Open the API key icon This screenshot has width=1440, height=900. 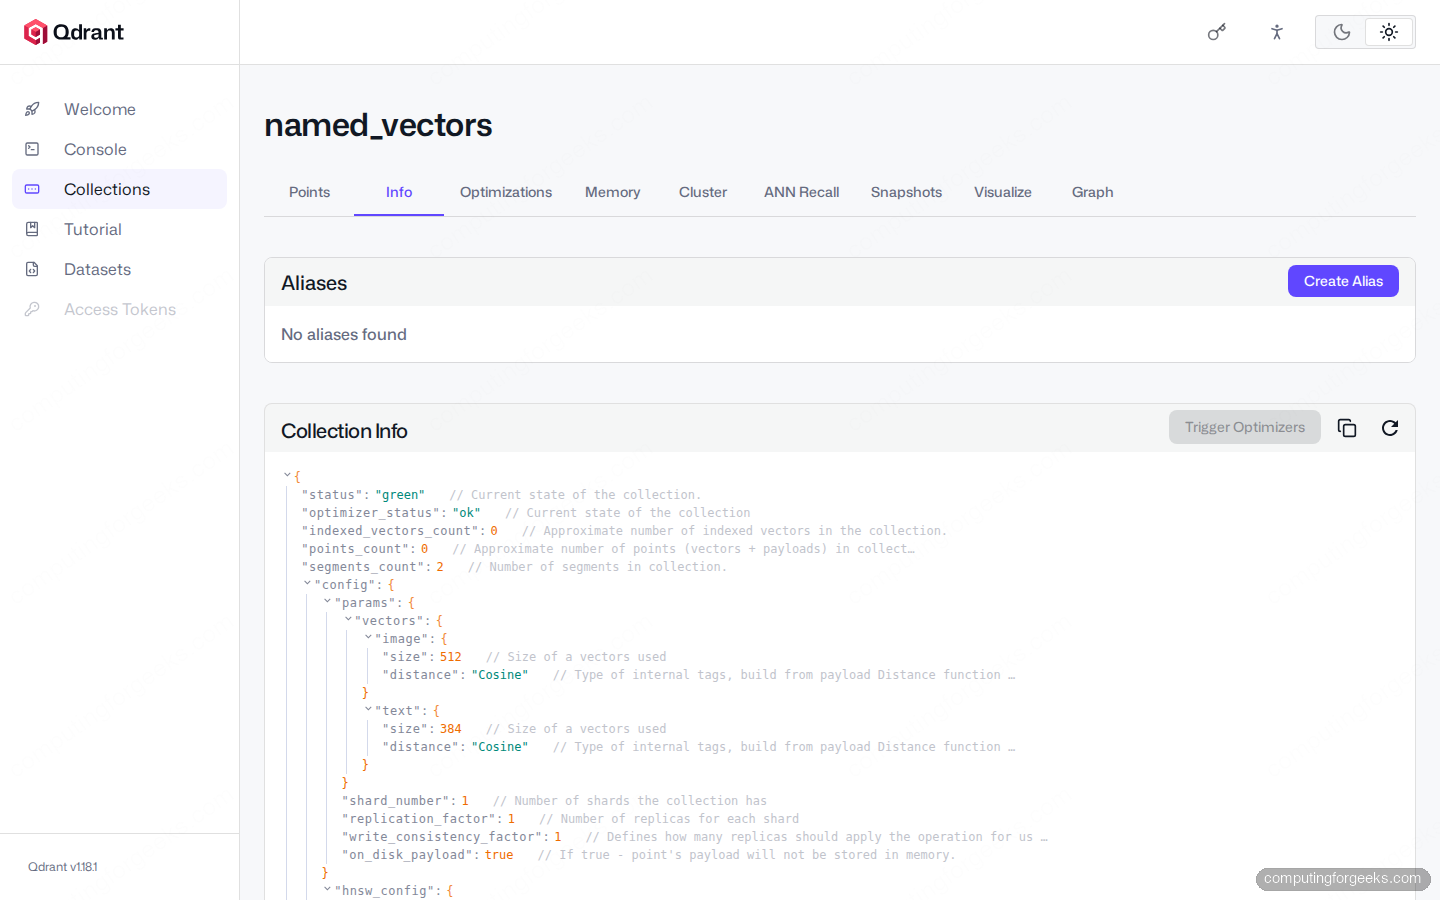(x=1217, y=32)
